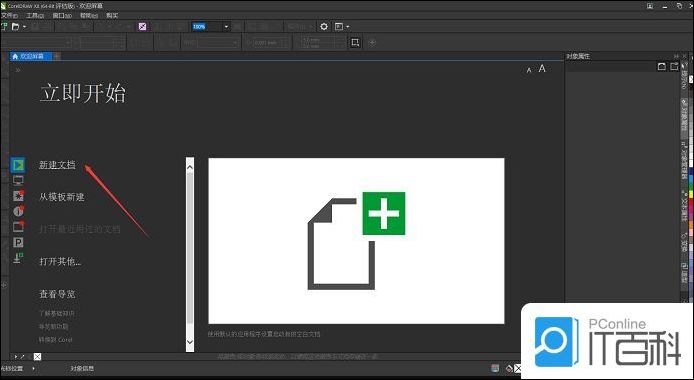Select the P product sidebar icon

(18, 242)
